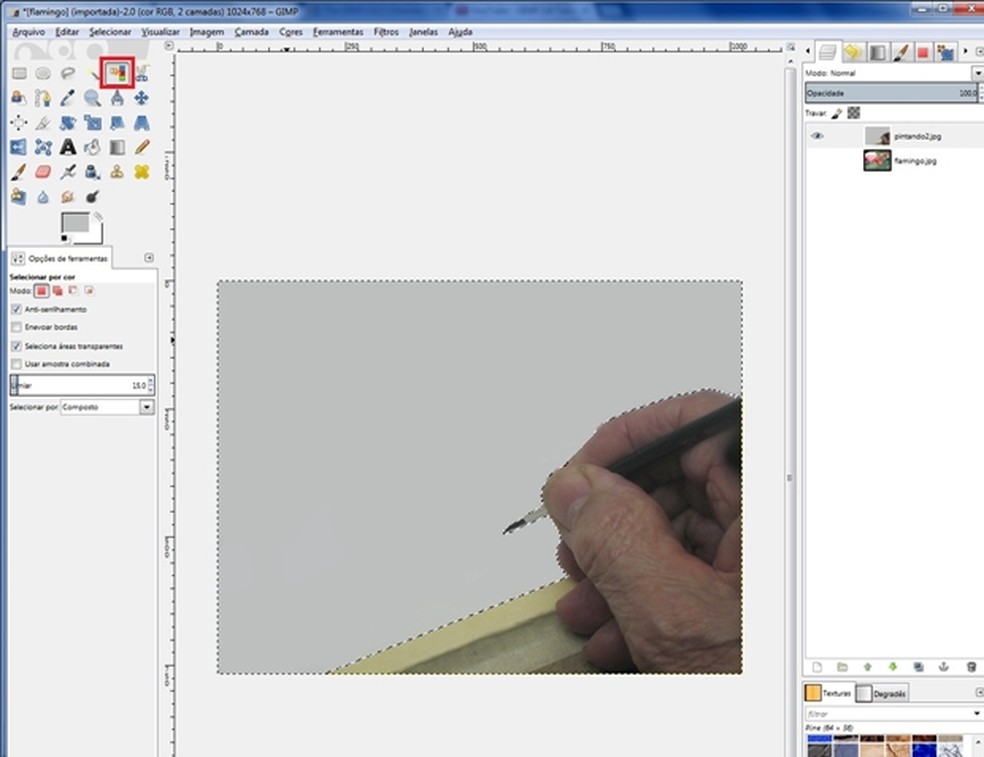Select the Text tool

tap(68, 148)
